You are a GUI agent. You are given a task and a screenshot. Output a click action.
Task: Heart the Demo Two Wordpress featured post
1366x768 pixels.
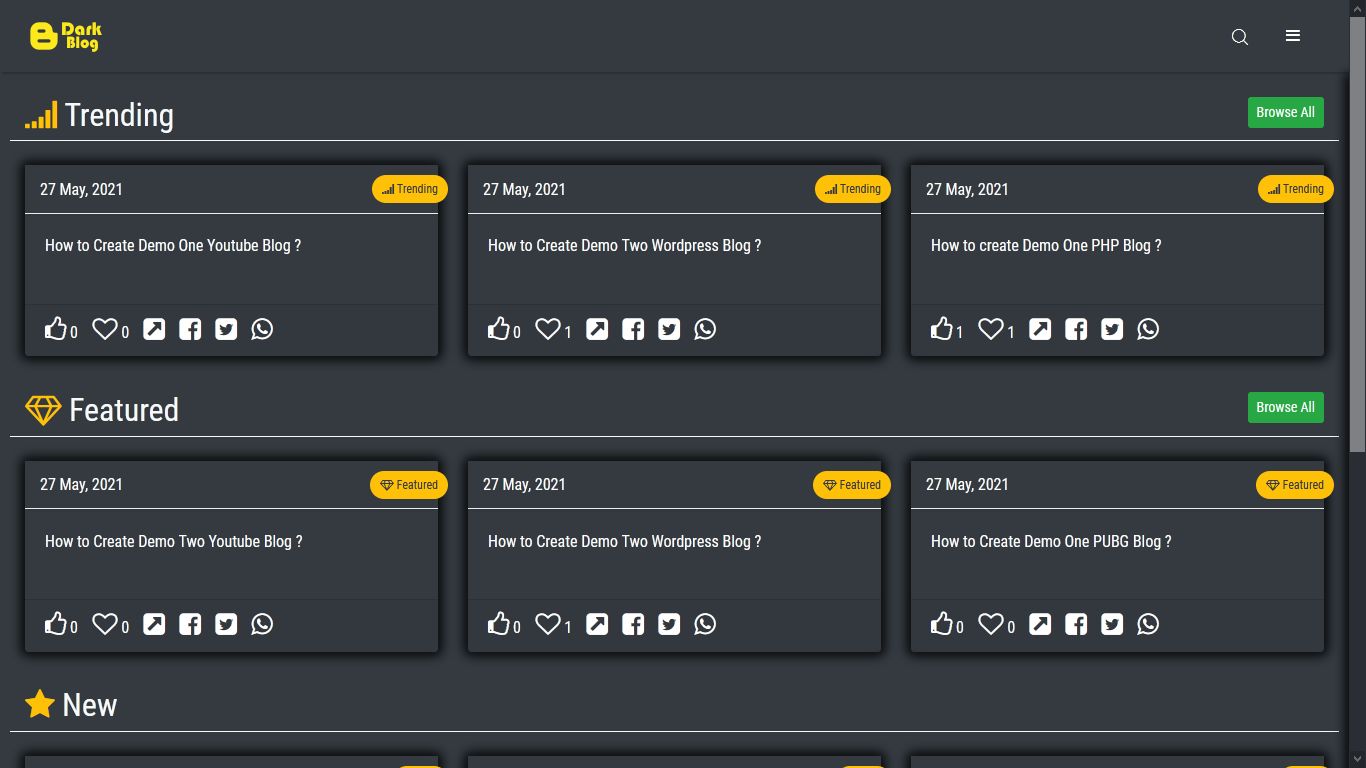coord(548,622)
